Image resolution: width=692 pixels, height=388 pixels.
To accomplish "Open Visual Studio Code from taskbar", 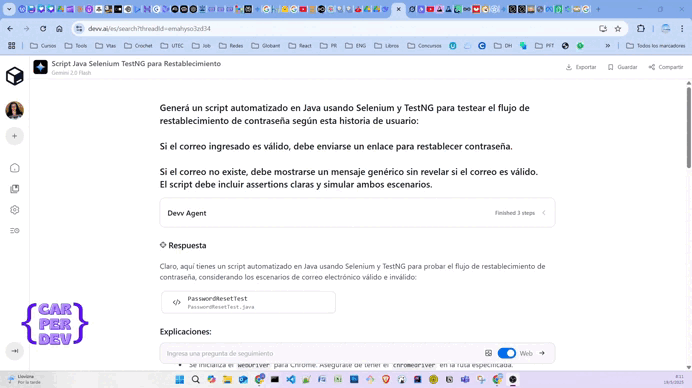I will click(x=290, y=380).
